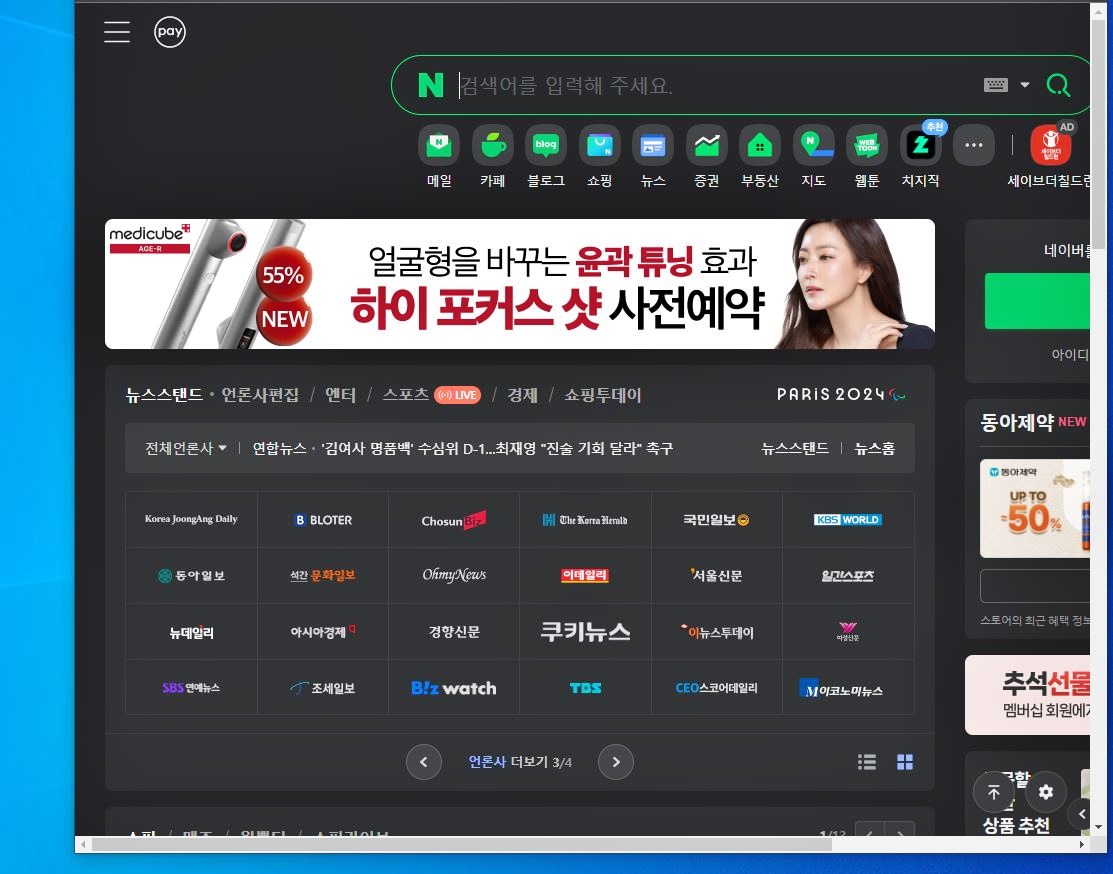Open KBS WORLD publisher logo
The image size is (1113, 874).
(x=848, y=520)
